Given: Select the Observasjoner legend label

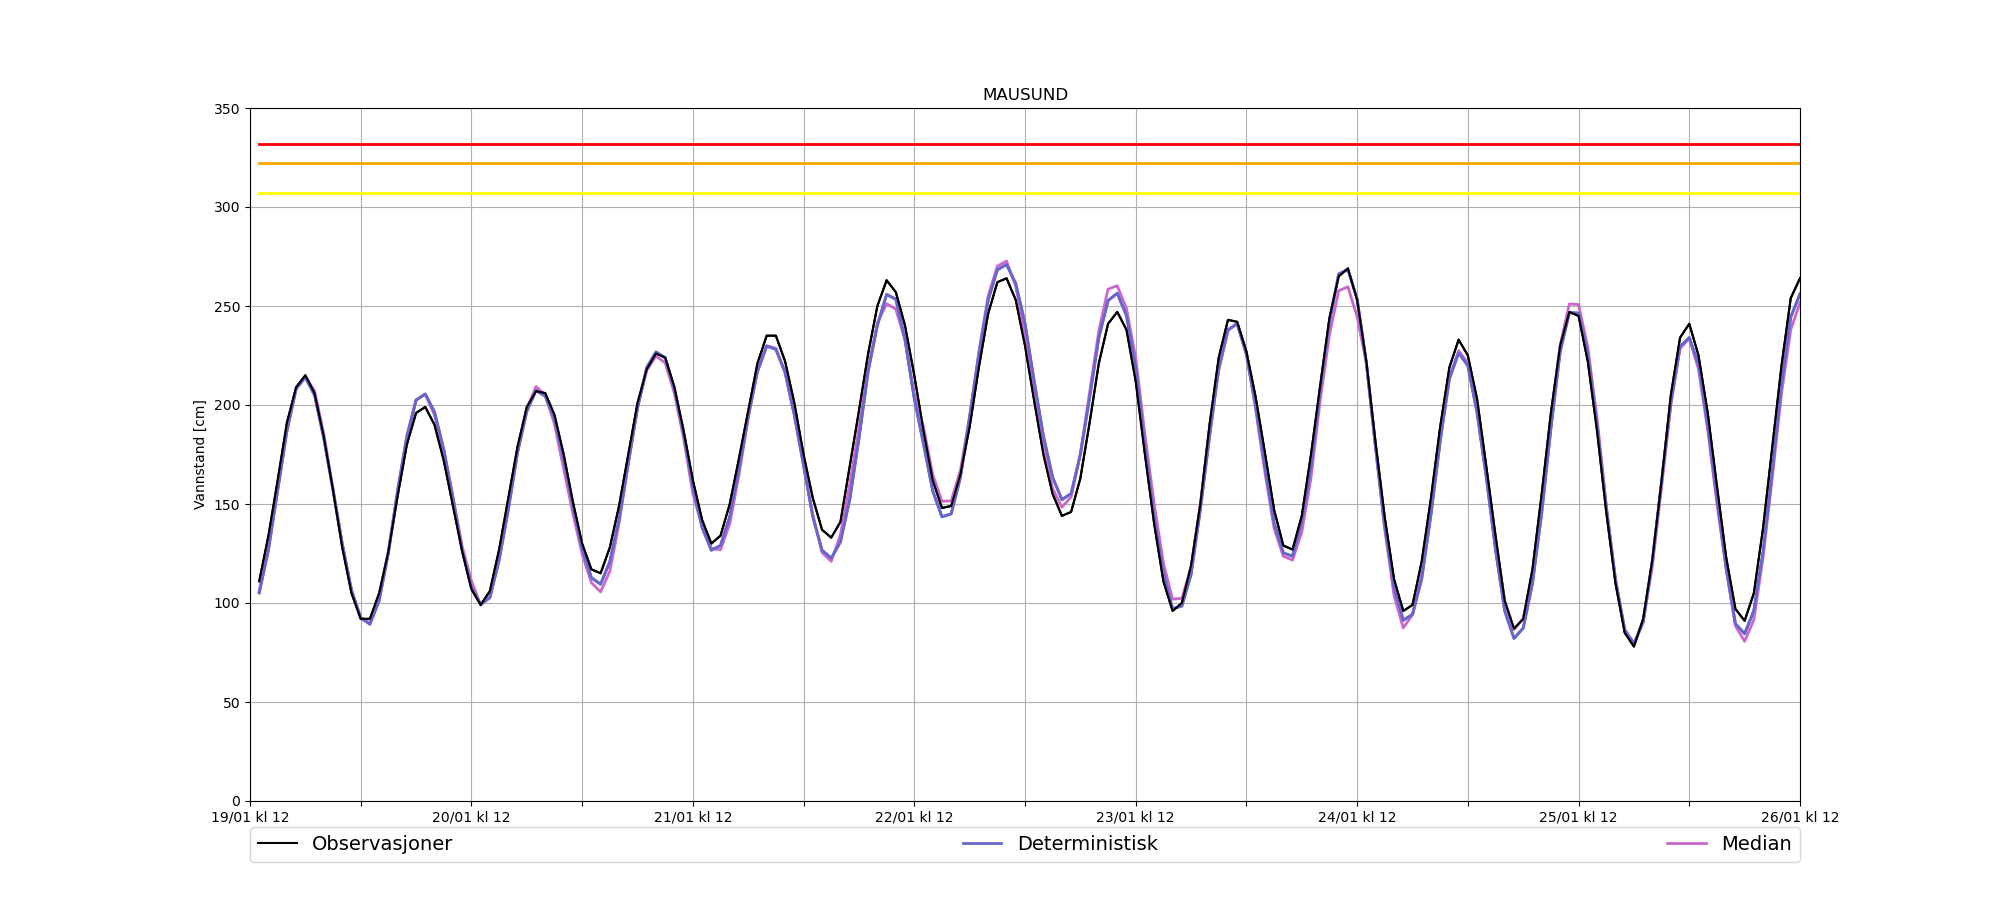Looking at the screenshot, I should [x=381, y=844].
